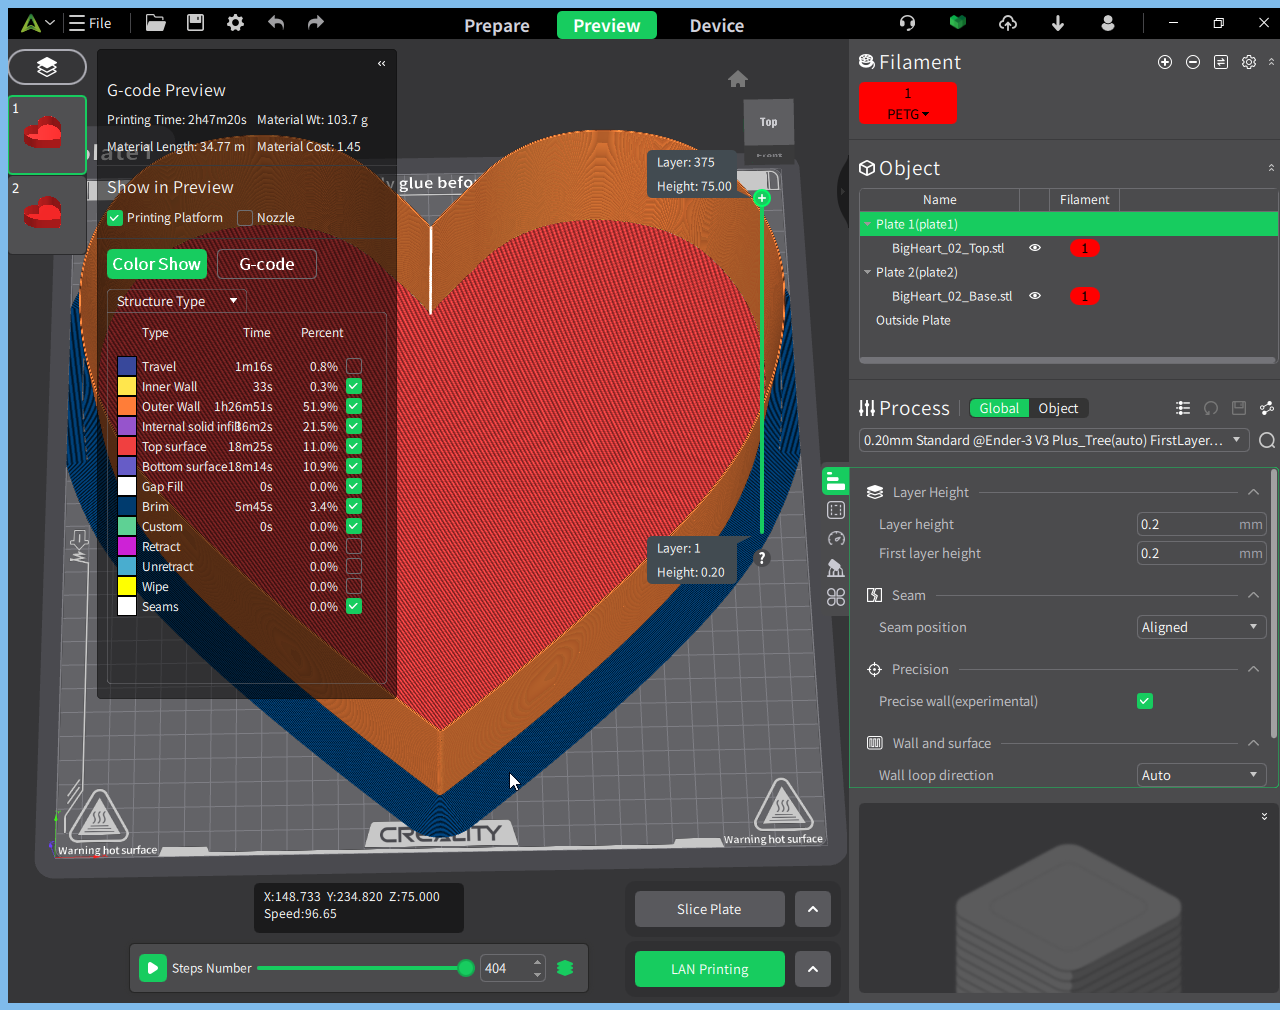The height and width of the screenshot is (1010, 1280).
Task: Click the save project icon
Action: (x=196, y=23)
